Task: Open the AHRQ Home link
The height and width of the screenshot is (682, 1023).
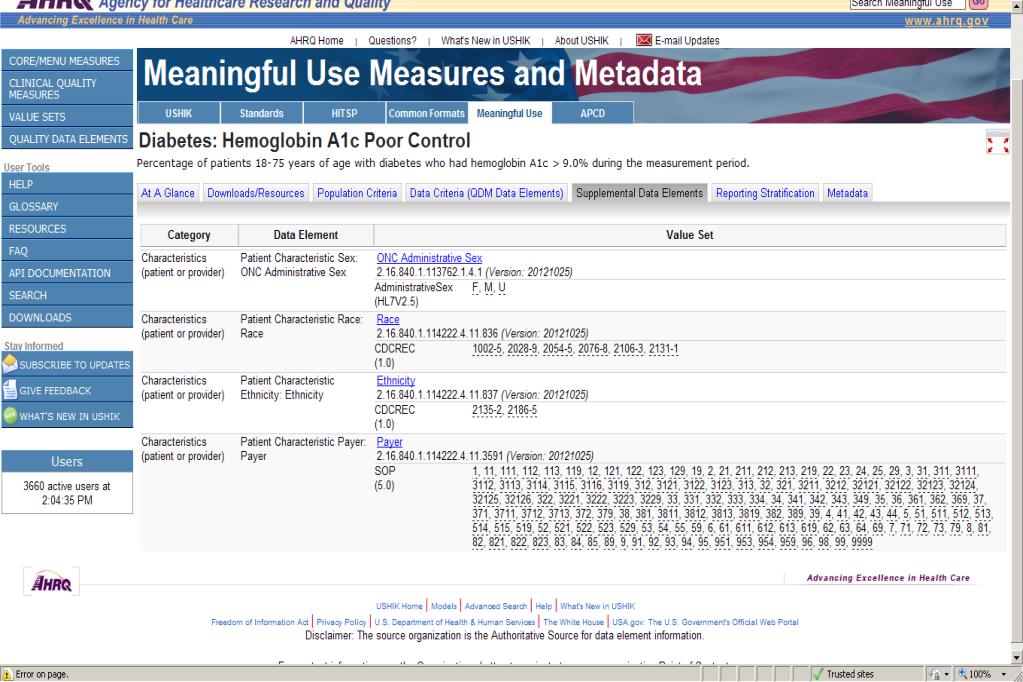Action: click(x=316, y=40)
